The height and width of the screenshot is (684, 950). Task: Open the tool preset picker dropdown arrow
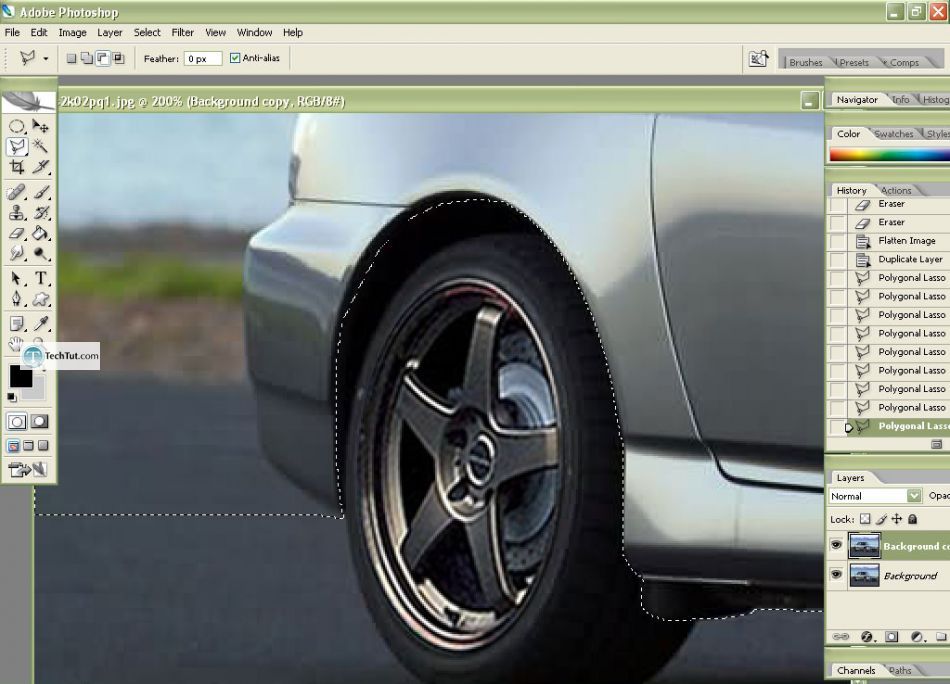click(45, 59)
